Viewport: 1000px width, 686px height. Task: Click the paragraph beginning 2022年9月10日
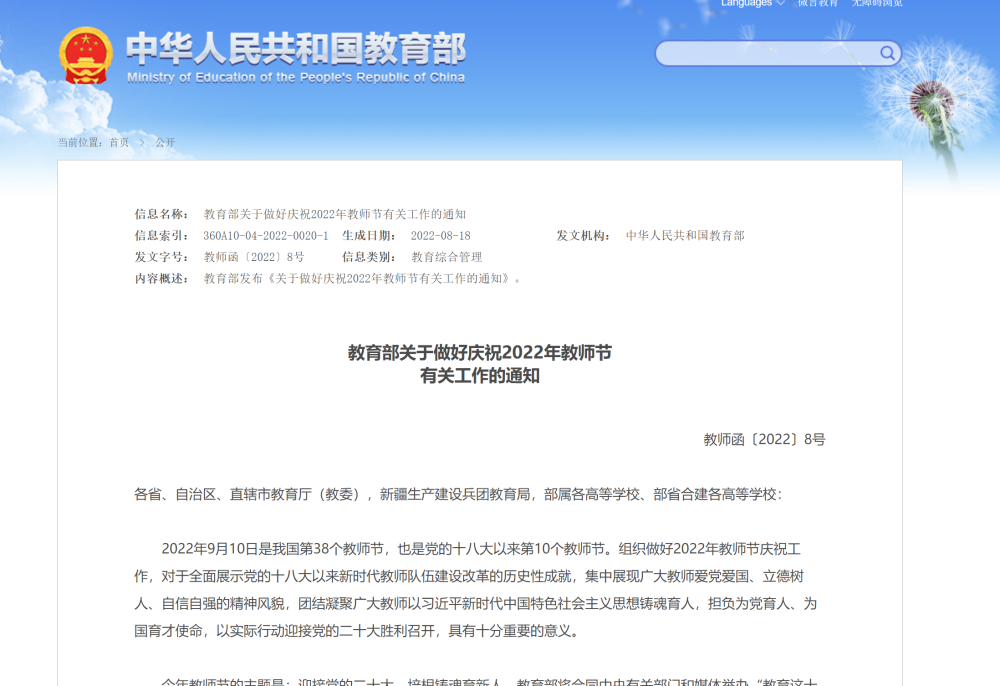pyautogui.click(x=480, y=590)
